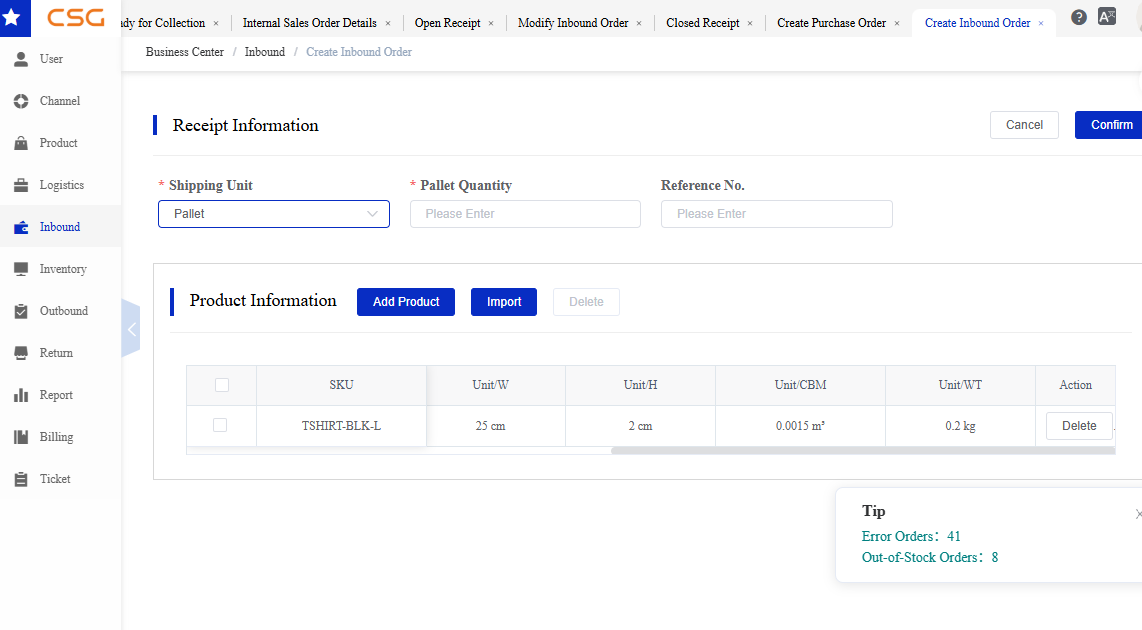Open the Product menu label
The width and height of the screenshot is (1142, 630).
(x=58, y=143)
